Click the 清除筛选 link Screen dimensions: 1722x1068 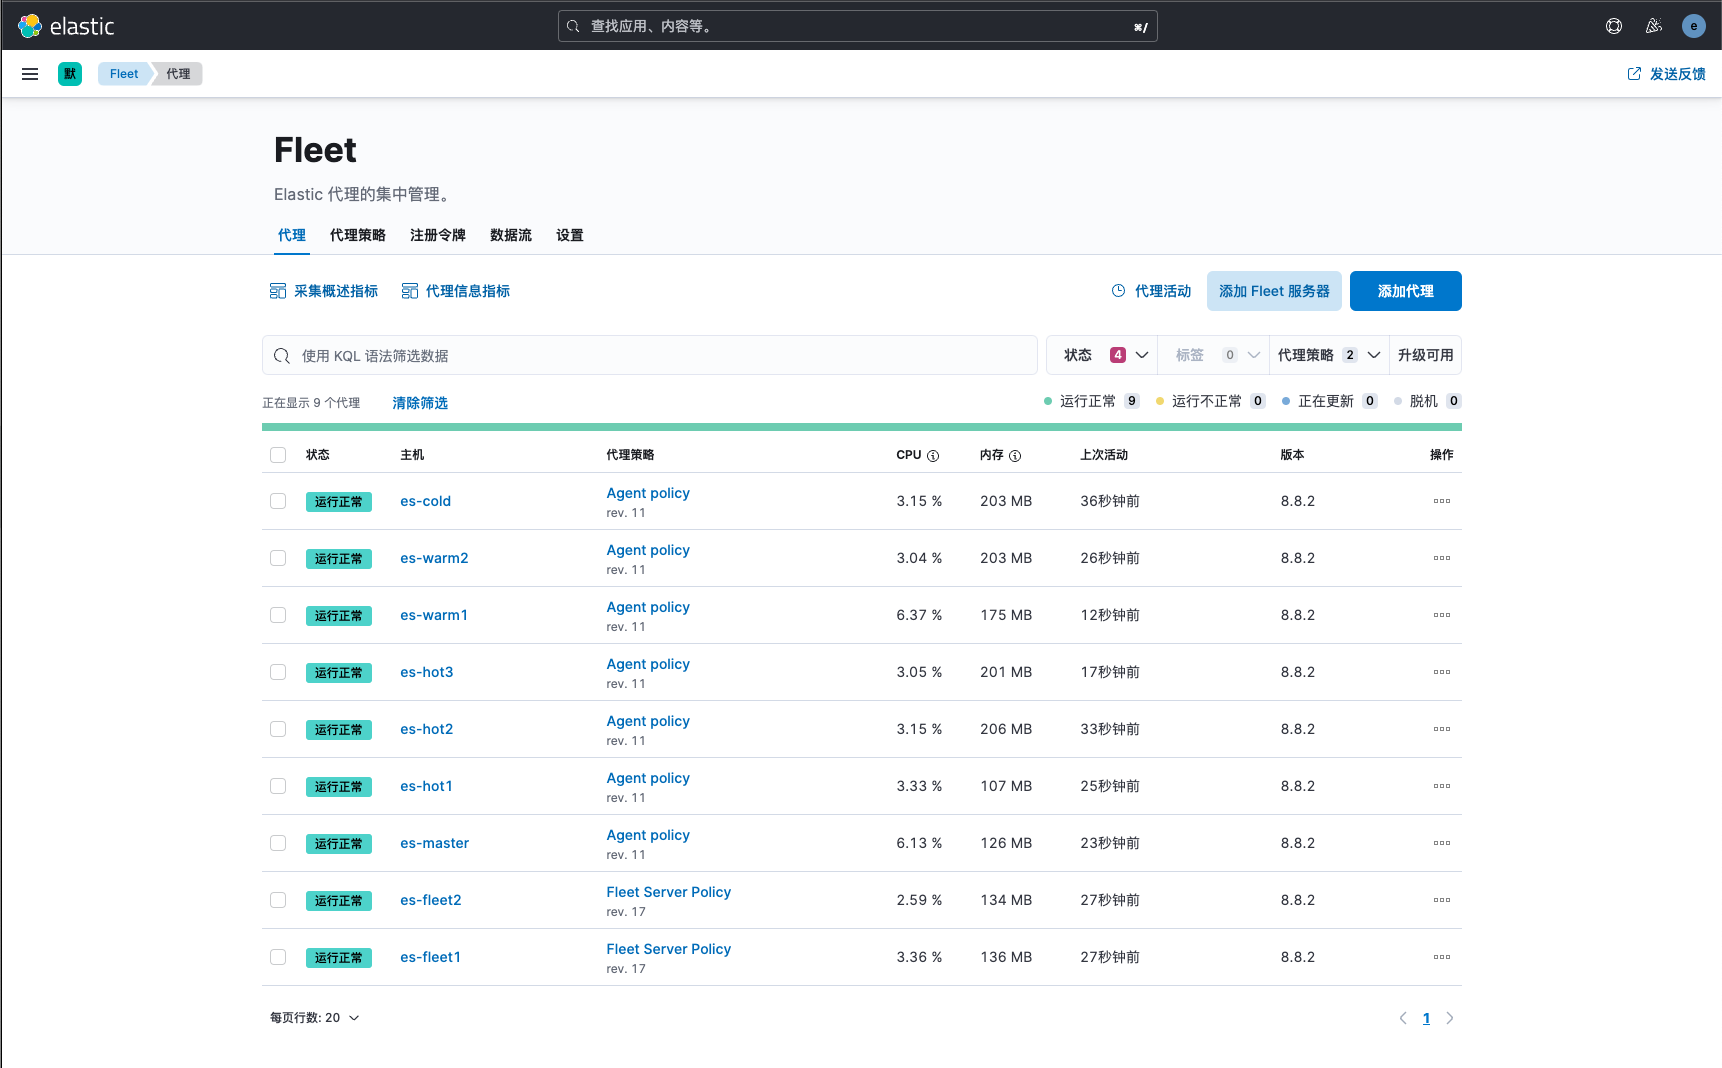point(420,403)
